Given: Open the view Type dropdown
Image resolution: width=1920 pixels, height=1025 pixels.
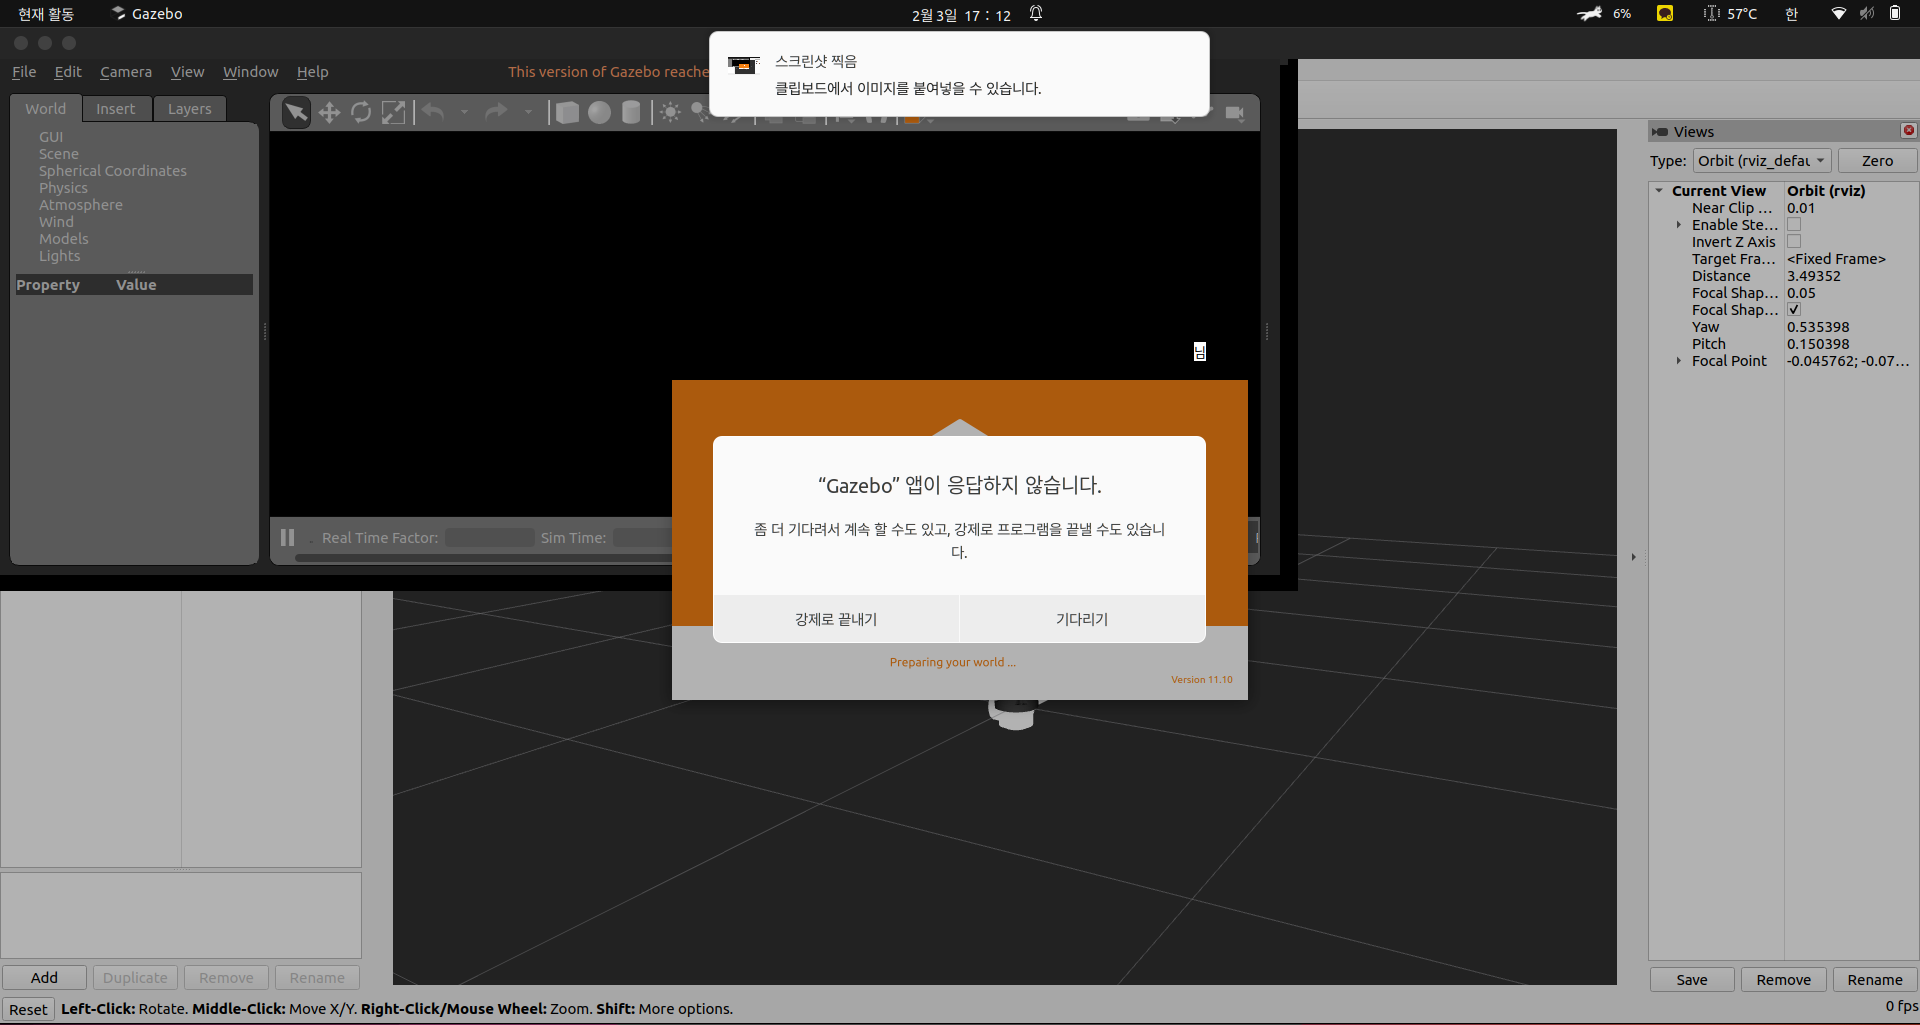Looking at the screenshot, I should 1761,161.
